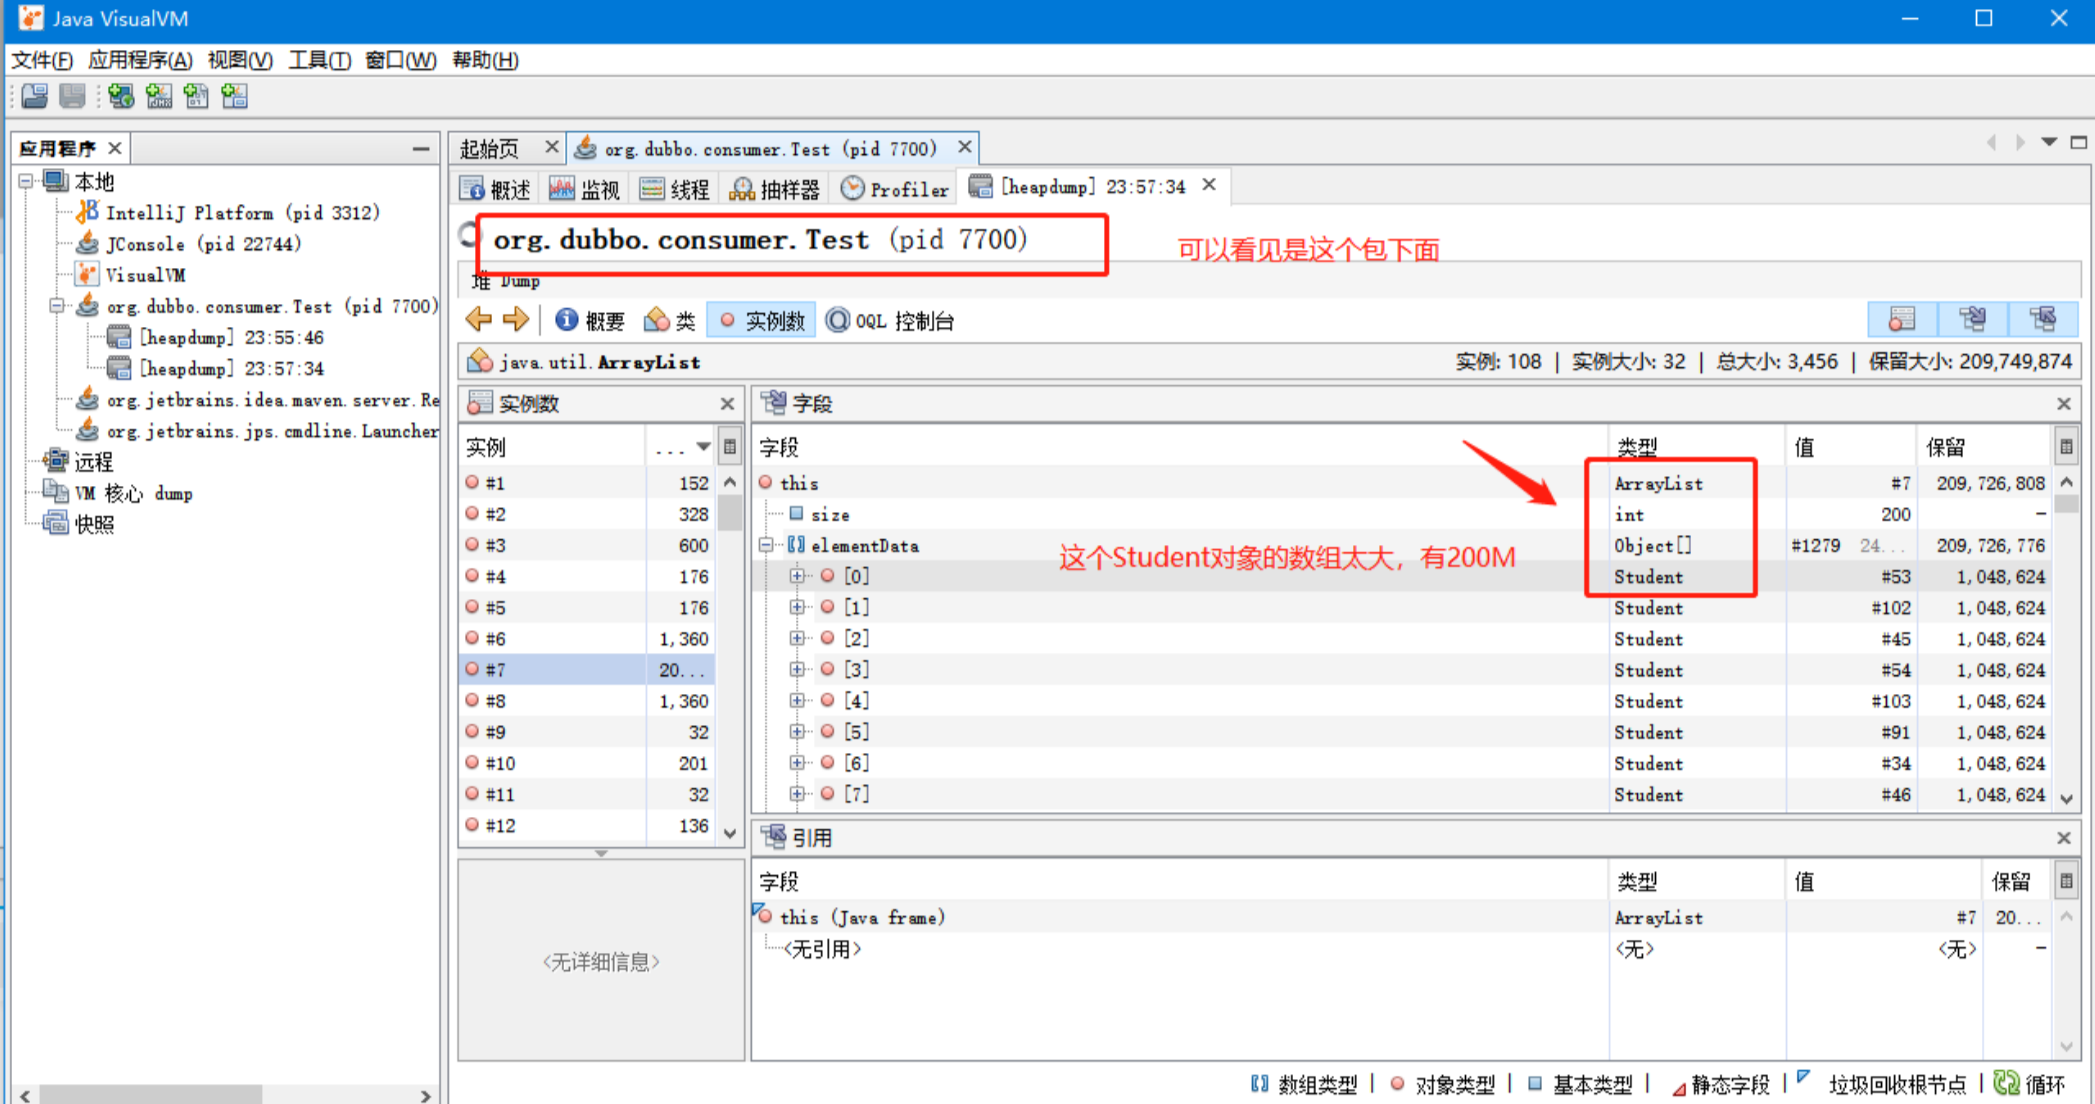
Task: Click the 概要 summary button
Action: click(590, 320)
